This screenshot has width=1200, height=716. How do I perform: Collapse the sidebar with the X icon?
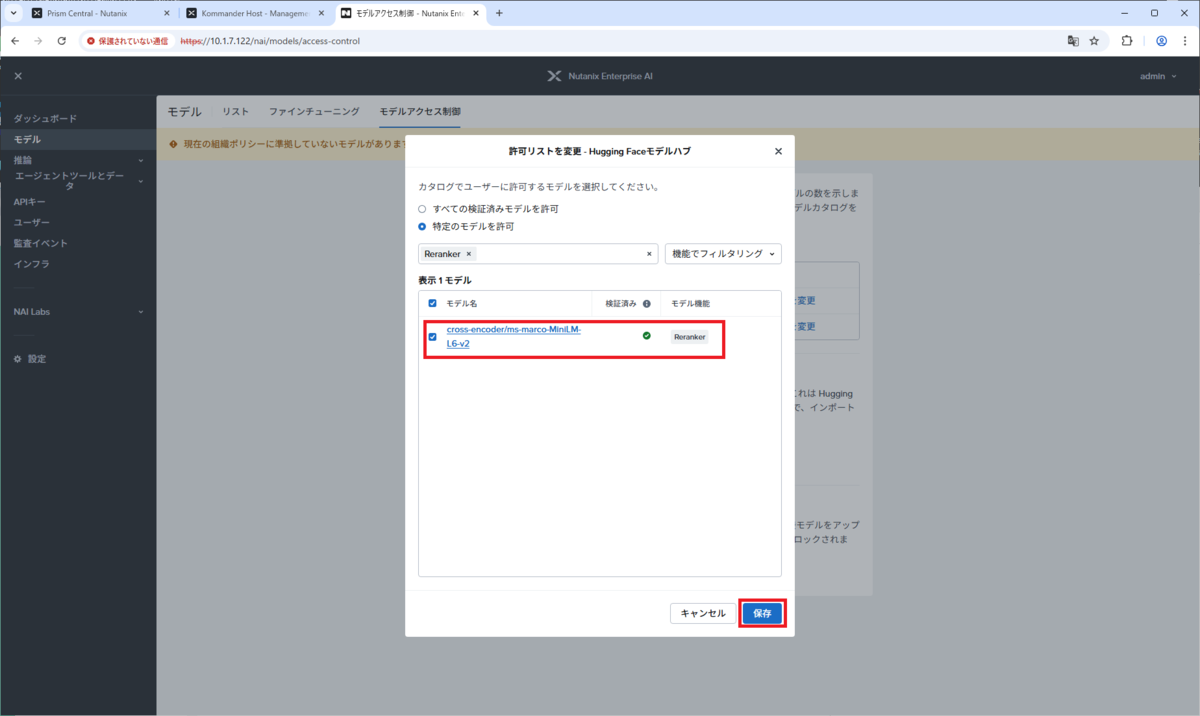(18, 76)
